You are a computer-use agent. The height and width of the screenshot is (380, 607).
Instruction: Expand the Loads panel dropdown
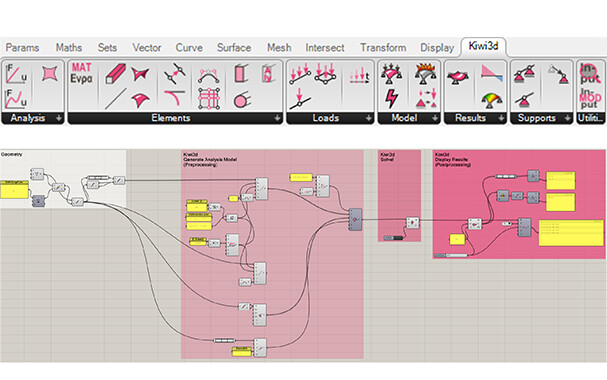(368, 118)
